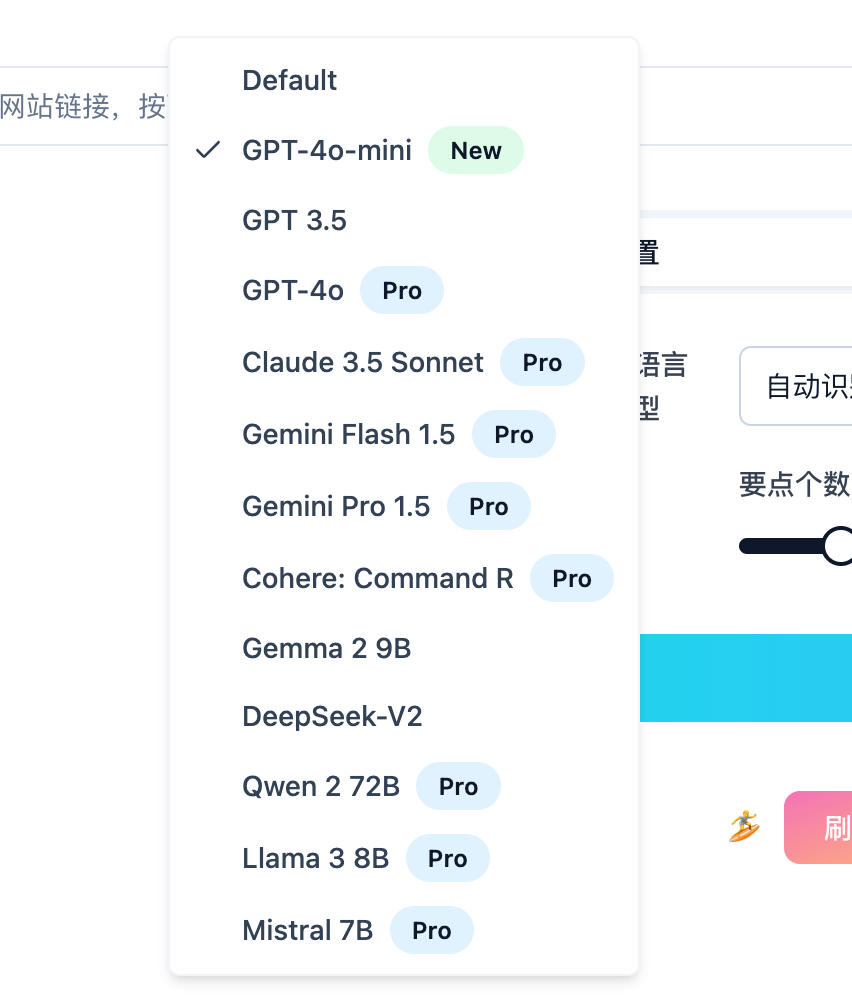
Task: Choose the Gemma 2 9B model
Action: click(x=326, y=649)
